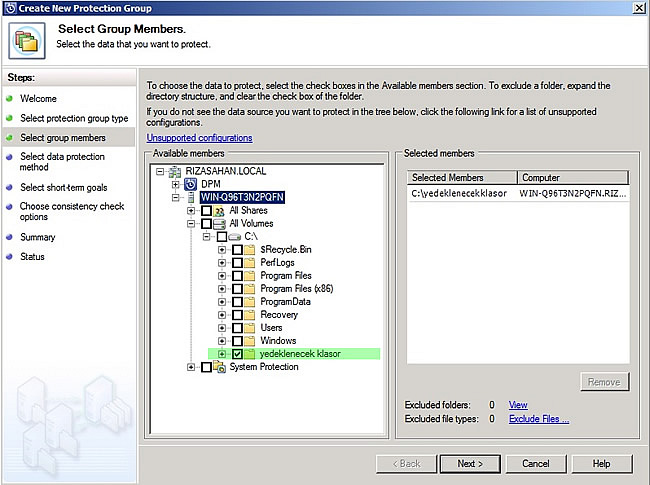This screenshot has width=650, height=485.
Task: Check the Program Files checkbox
Action: [237, 276]
